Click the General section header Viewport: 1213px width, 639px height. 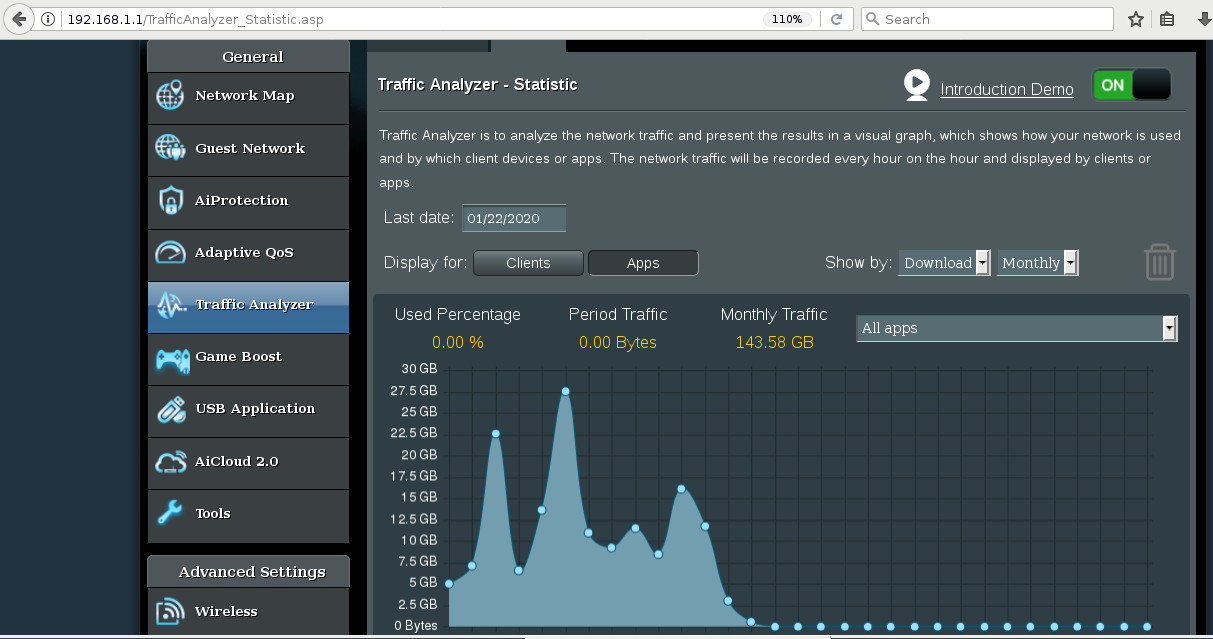248,57
